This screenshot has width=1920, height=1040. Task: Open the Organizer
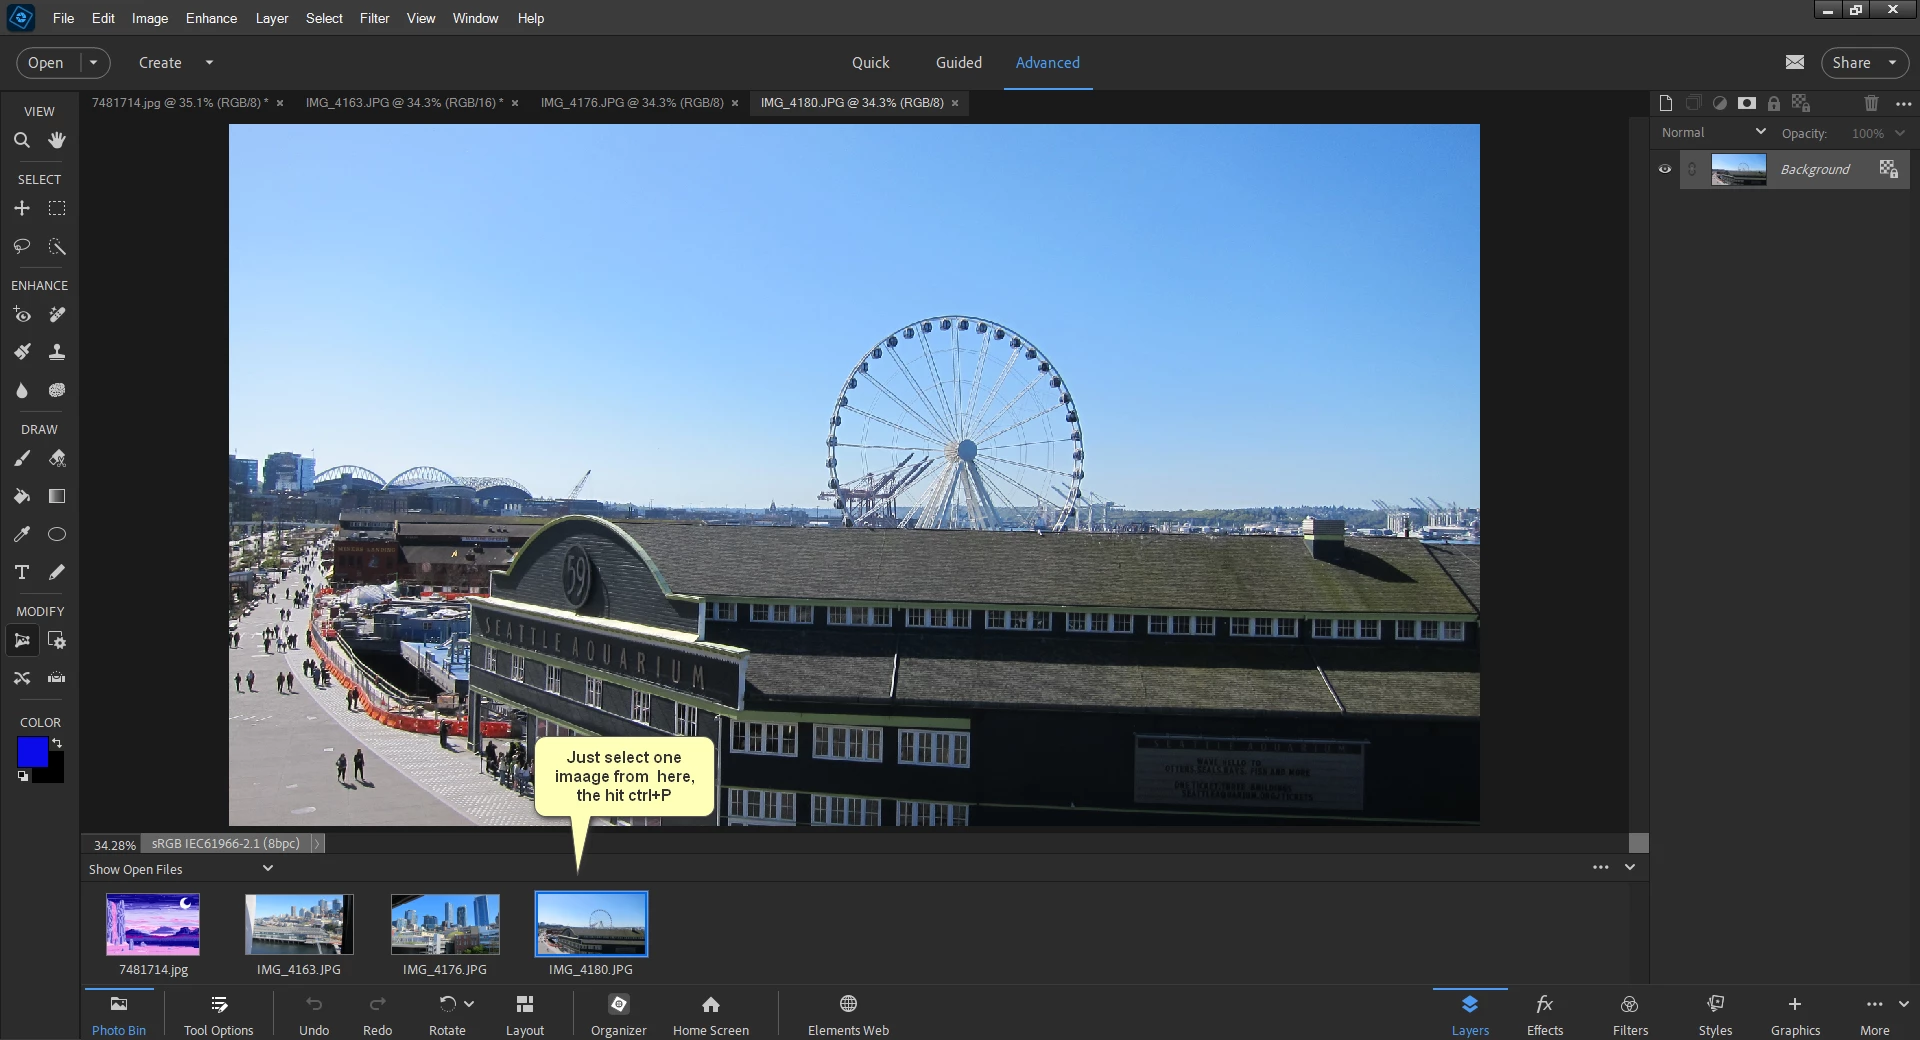pyautogui.click(x=618, y=1014)
